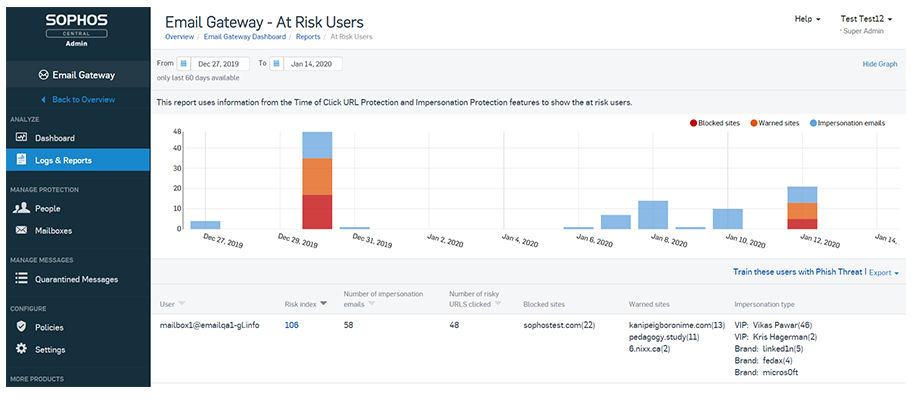Open the From date calendar icon
The width and height of the screenshot is (915, 400).
pos(184,64)
